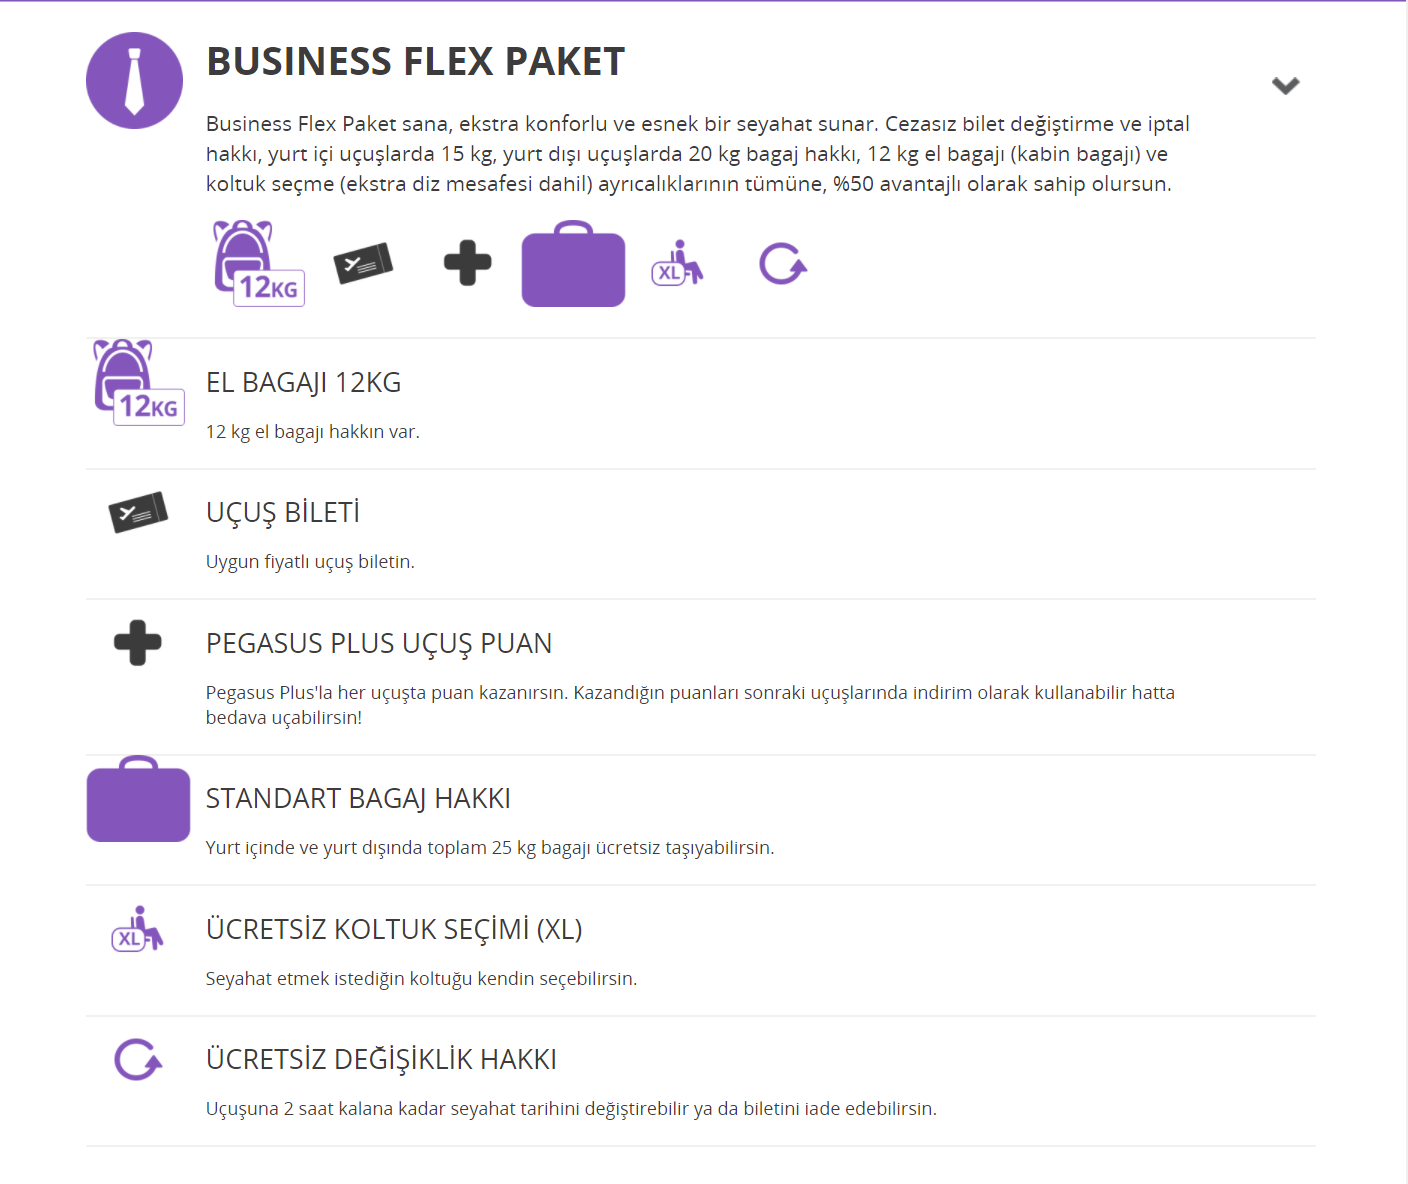This screenshot has height=1184, width=1408.
Task: Click the purple tie package icon
Action: click(134, 81)
